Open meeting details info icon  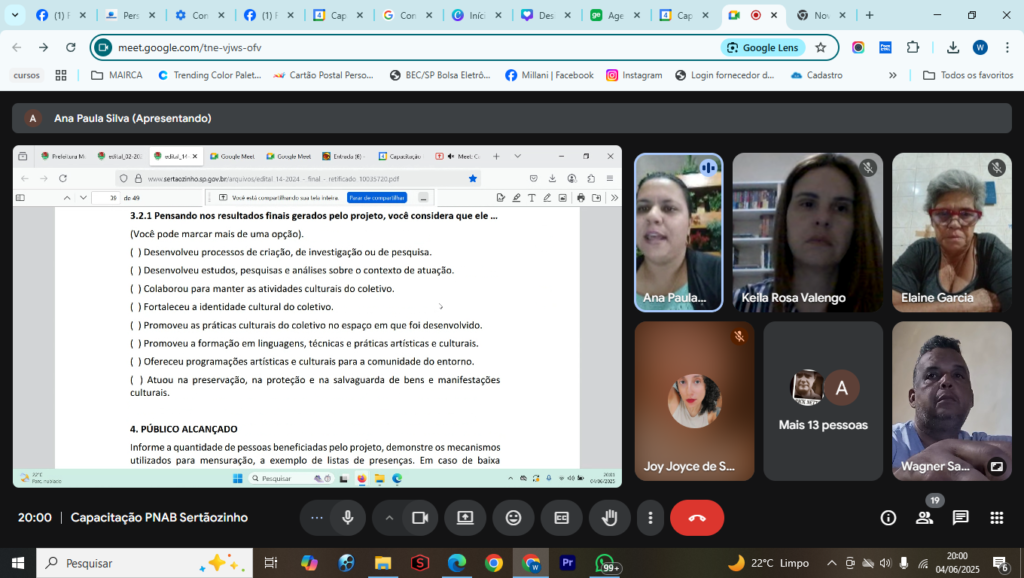point(888,517)
